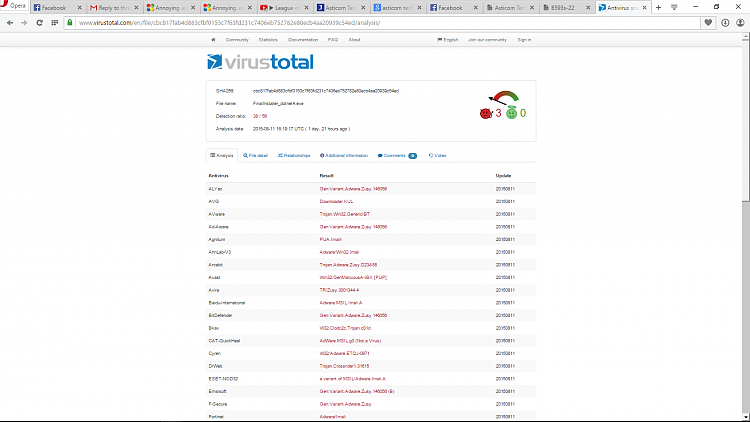Click the AVware Trojan.Win32.Generic result

tap(344, 214)
